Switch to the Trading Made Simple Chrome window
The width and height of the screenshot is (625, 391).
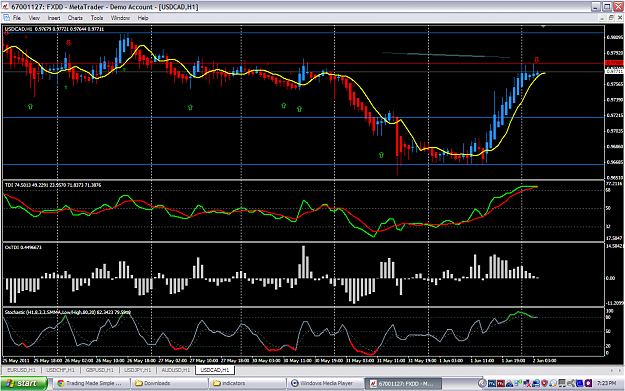click(x=92, y=383)
